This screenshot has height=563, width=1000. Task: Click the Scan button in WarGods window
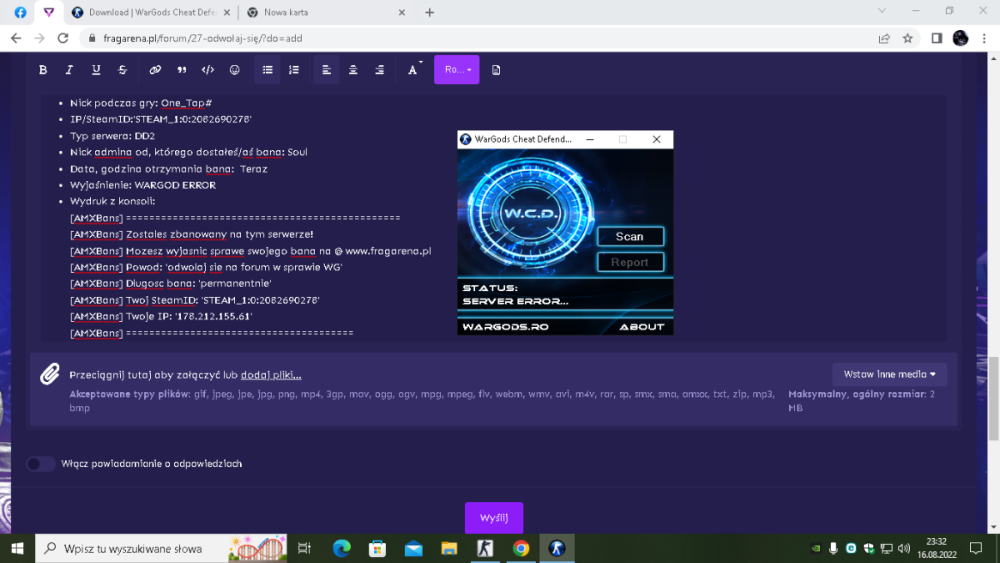coord(629,237)
